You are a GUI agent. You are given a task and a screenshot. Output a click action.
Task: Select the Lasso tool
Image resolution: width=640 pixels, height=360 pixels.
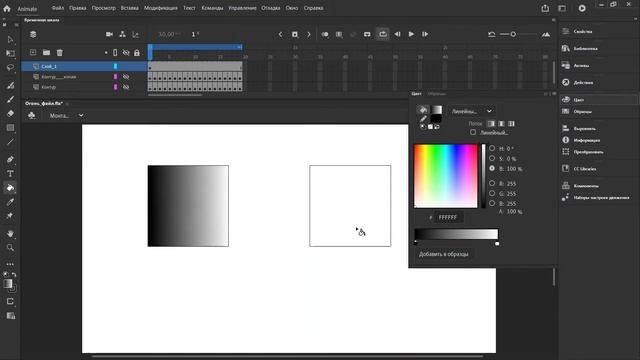(10, 67)
